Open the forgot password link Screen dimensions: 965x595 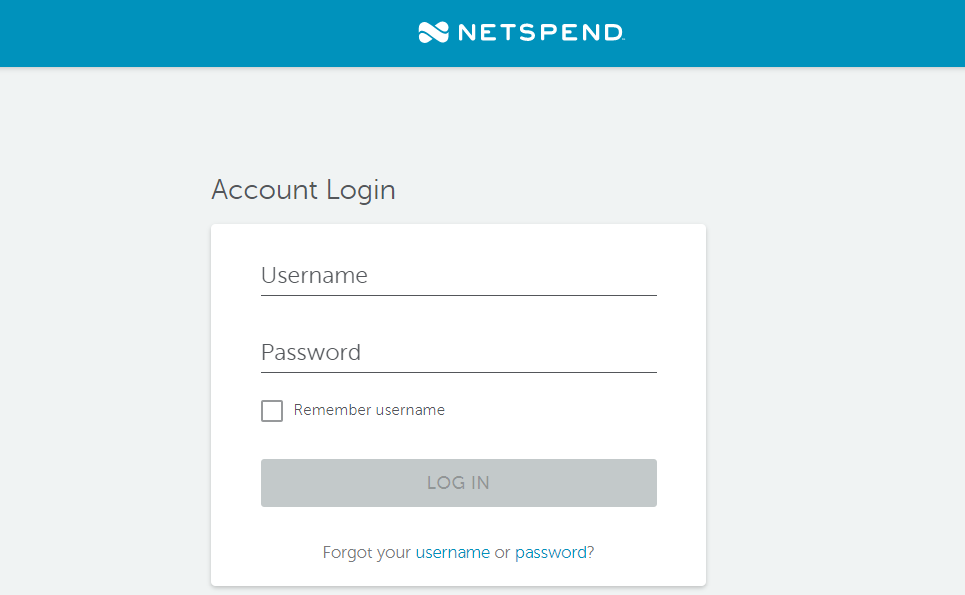(x=551, y=553)
